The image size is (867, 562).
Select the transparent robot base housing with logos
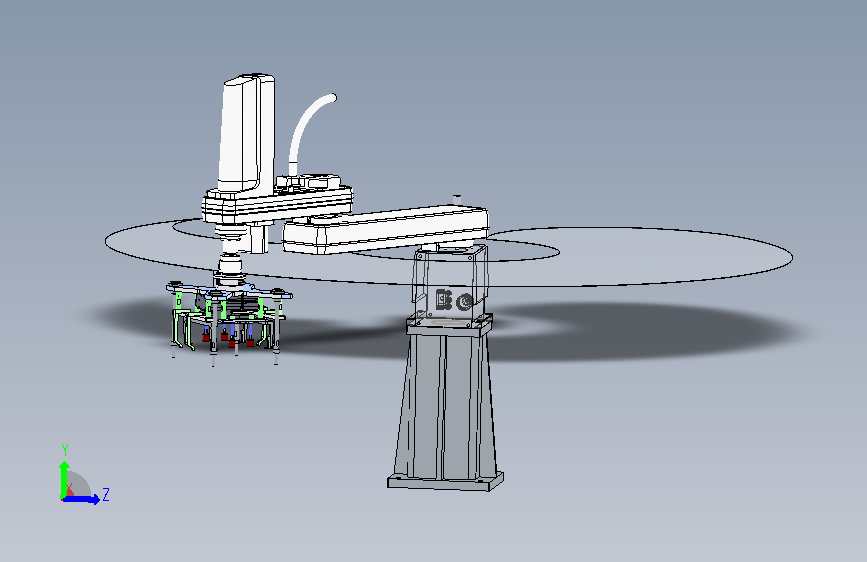450,285
